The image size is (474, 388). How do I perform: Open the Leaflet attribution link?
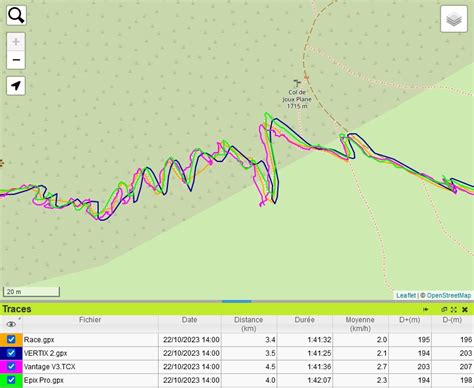pos(406,295)
